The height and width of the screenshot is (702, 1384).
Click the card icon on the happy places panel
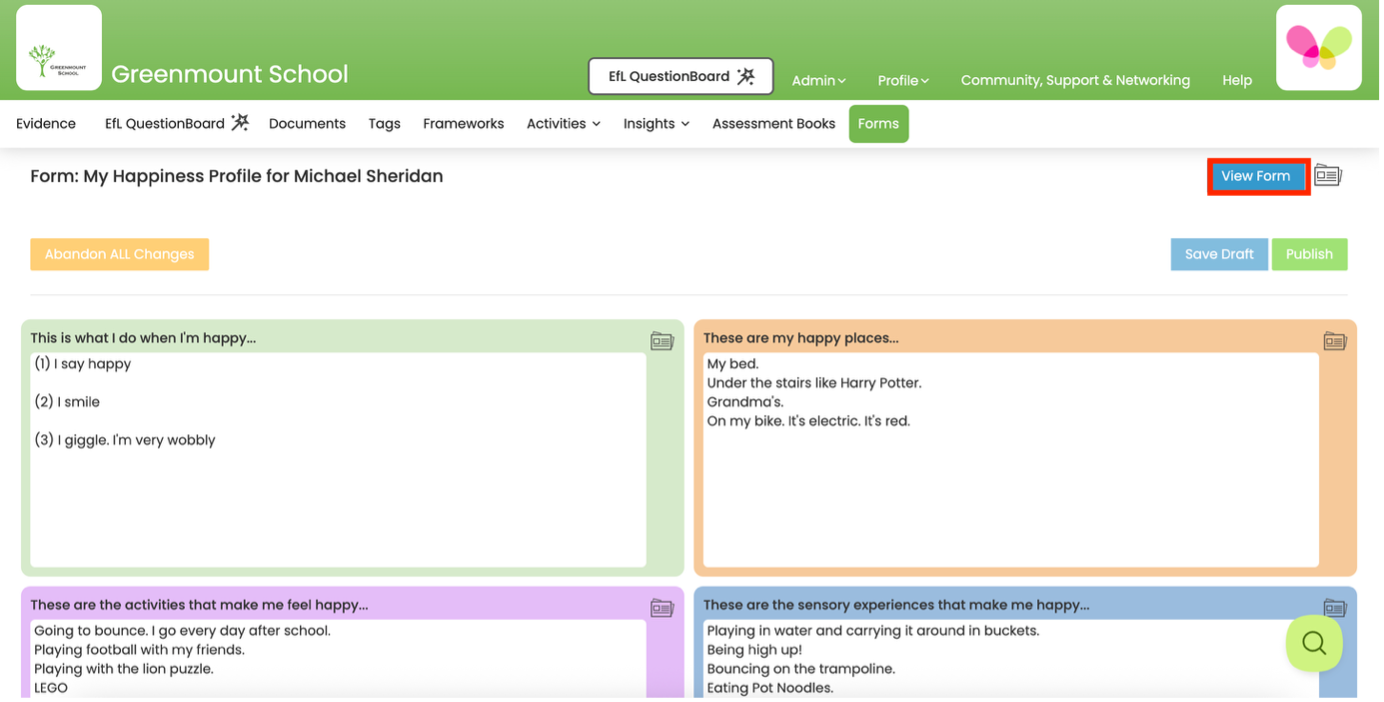[1334, 340]
